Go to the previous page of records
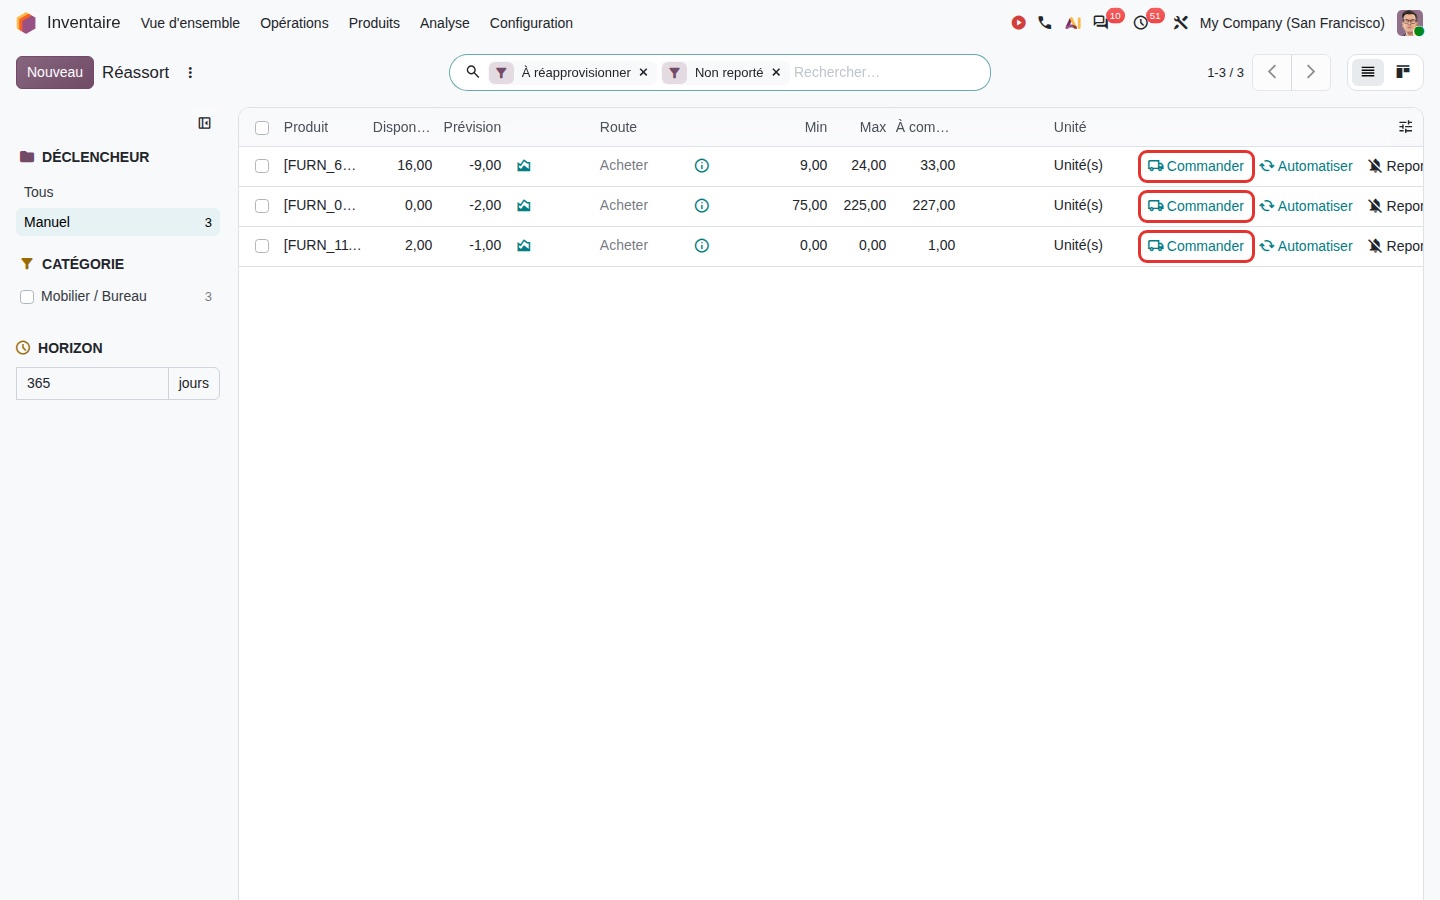The width and height of the screenshot is (1440, 900). click(x=1272, y=72)
